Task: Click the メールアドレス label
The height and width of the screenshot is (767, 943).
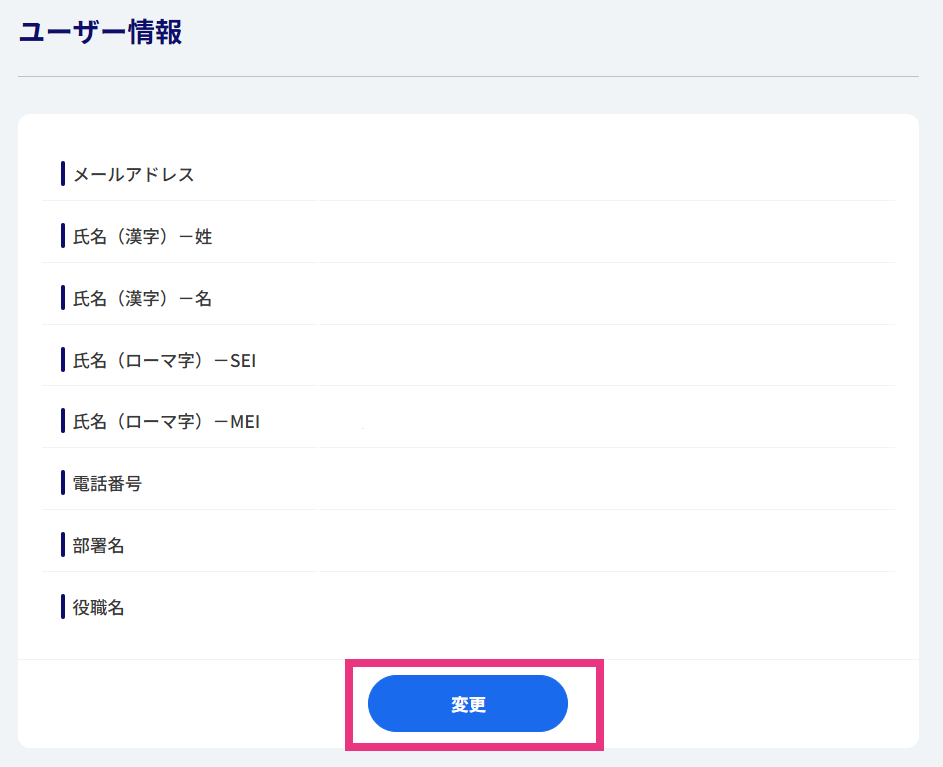Action: 134,174
